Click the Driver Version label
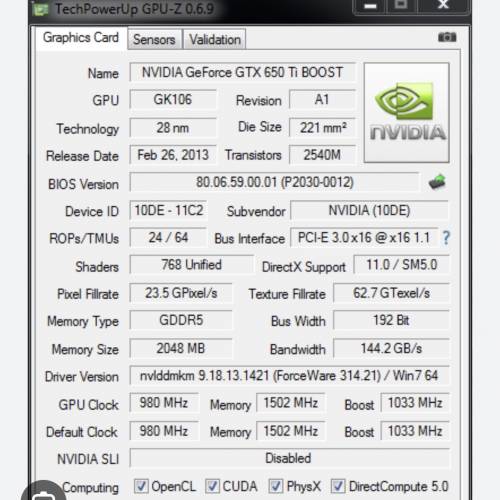The image size is (500, 500). click(82, 377)
